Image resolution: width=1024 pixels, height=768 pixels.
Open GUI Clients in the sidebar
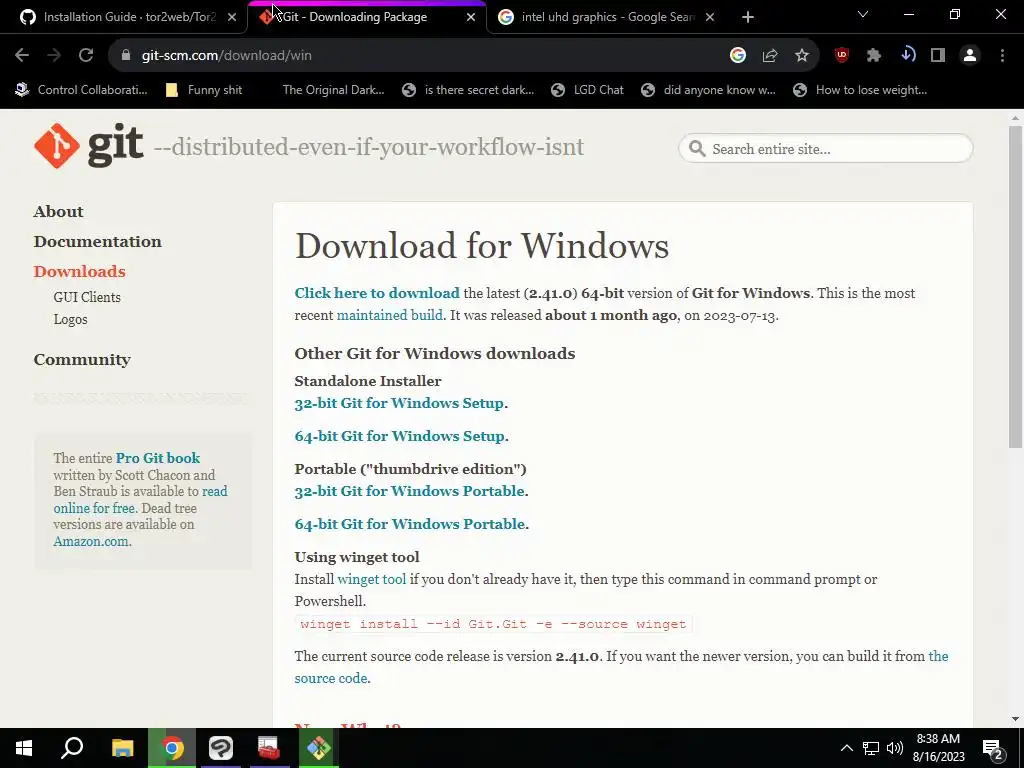click(87, 297)
